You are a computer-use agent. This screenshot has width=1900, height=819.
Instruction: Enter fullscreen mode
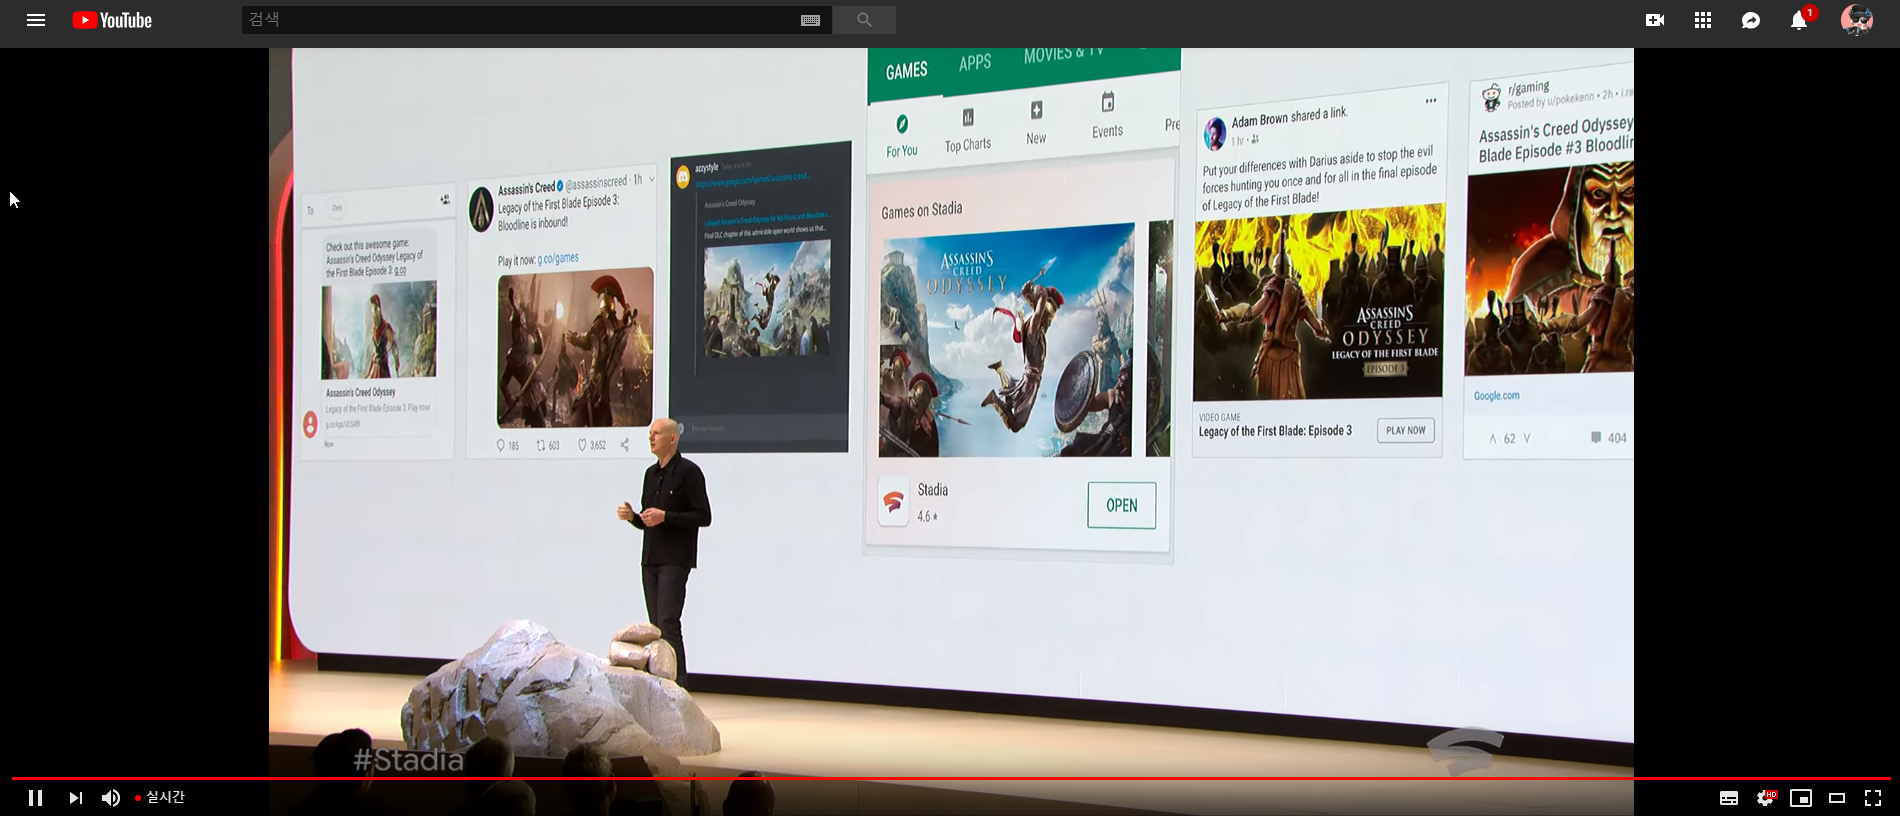click(x=1873, y=798)
